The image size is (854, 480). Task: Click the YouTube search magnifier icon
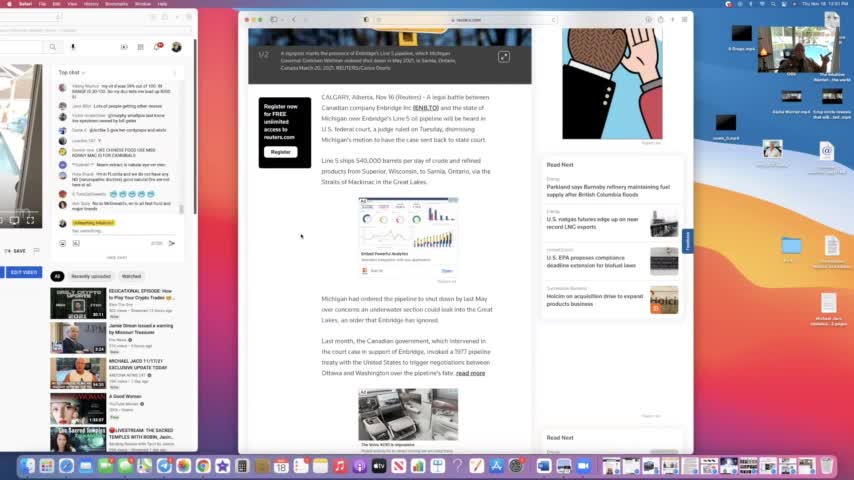(x=53, y=47)
